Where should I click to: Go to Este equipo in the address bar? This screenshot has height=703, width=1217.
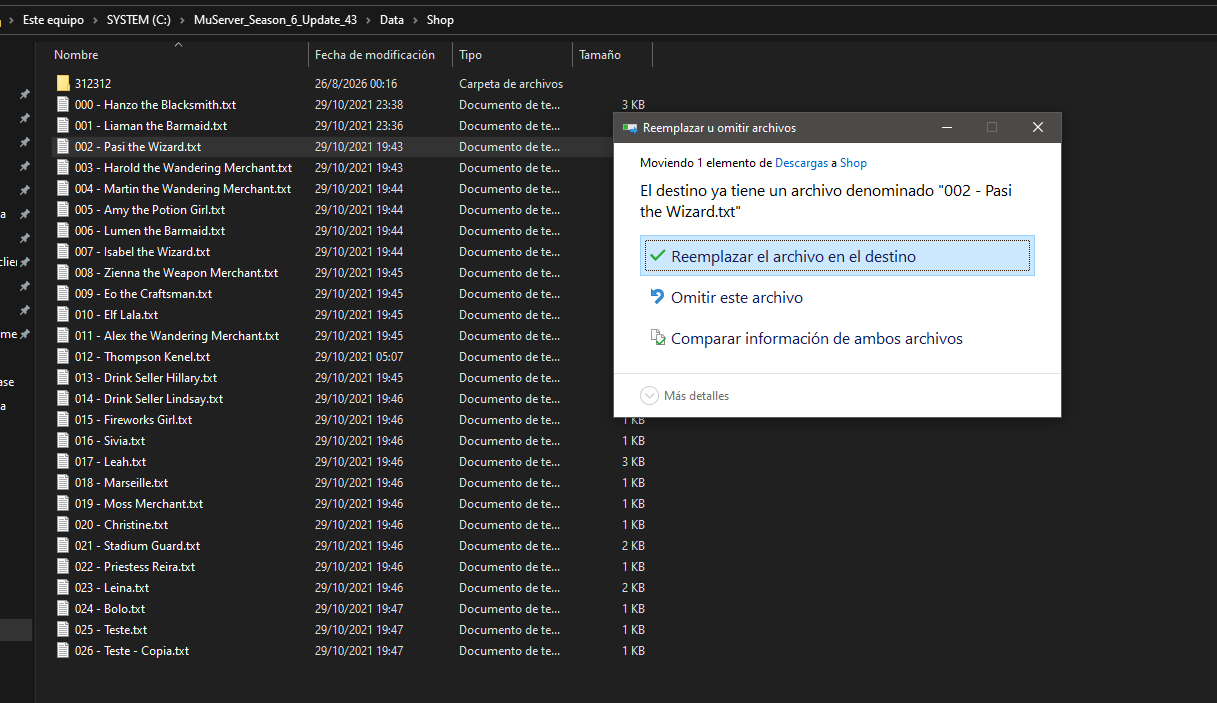pos(53,20)
